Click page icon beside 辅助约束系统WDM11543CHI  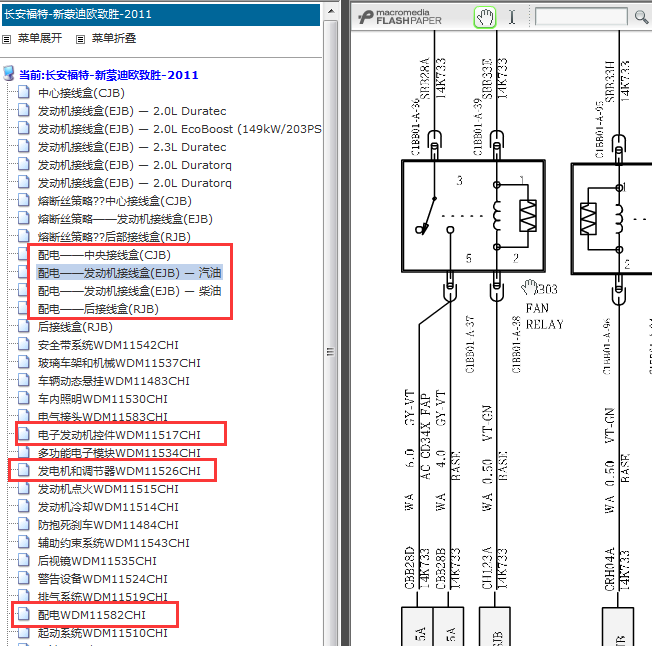(24, 542)
